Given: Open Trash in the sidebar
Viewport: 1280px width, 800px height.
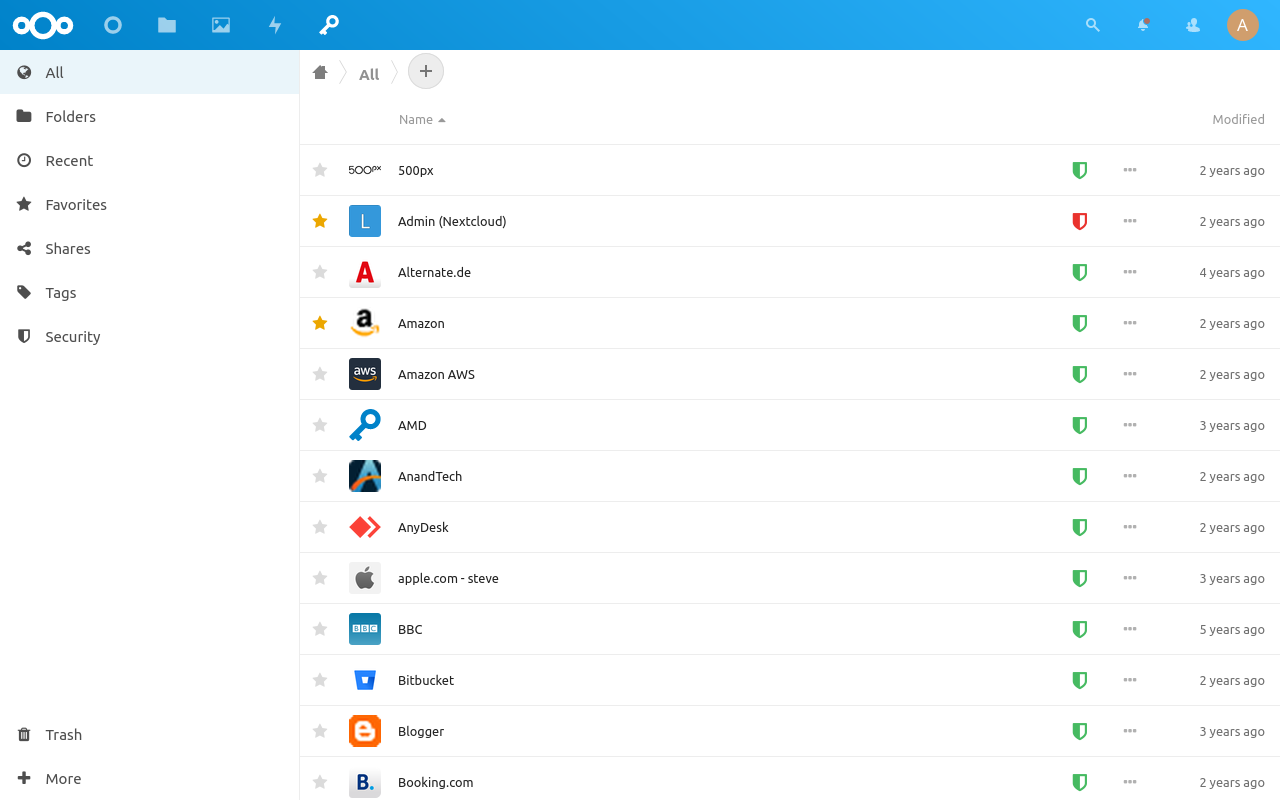Looking at the screenshot, I should click(150, 734).
